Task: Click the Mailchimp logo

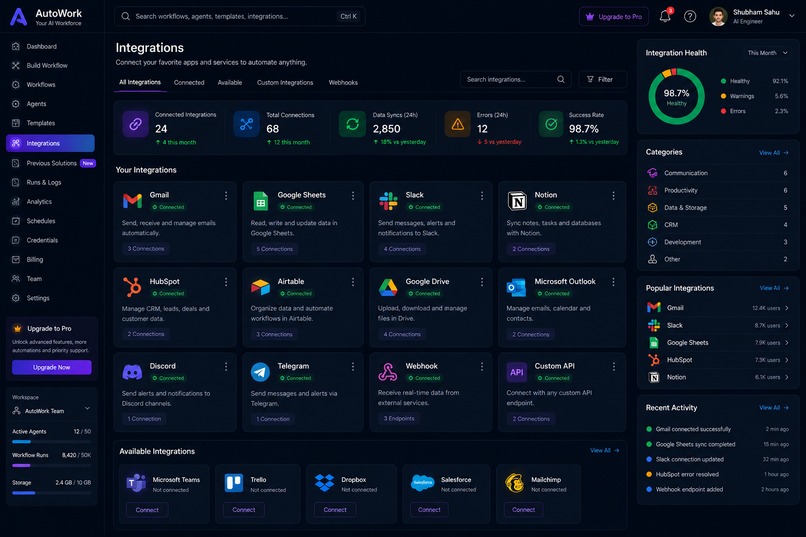Action: pos(514,483)
